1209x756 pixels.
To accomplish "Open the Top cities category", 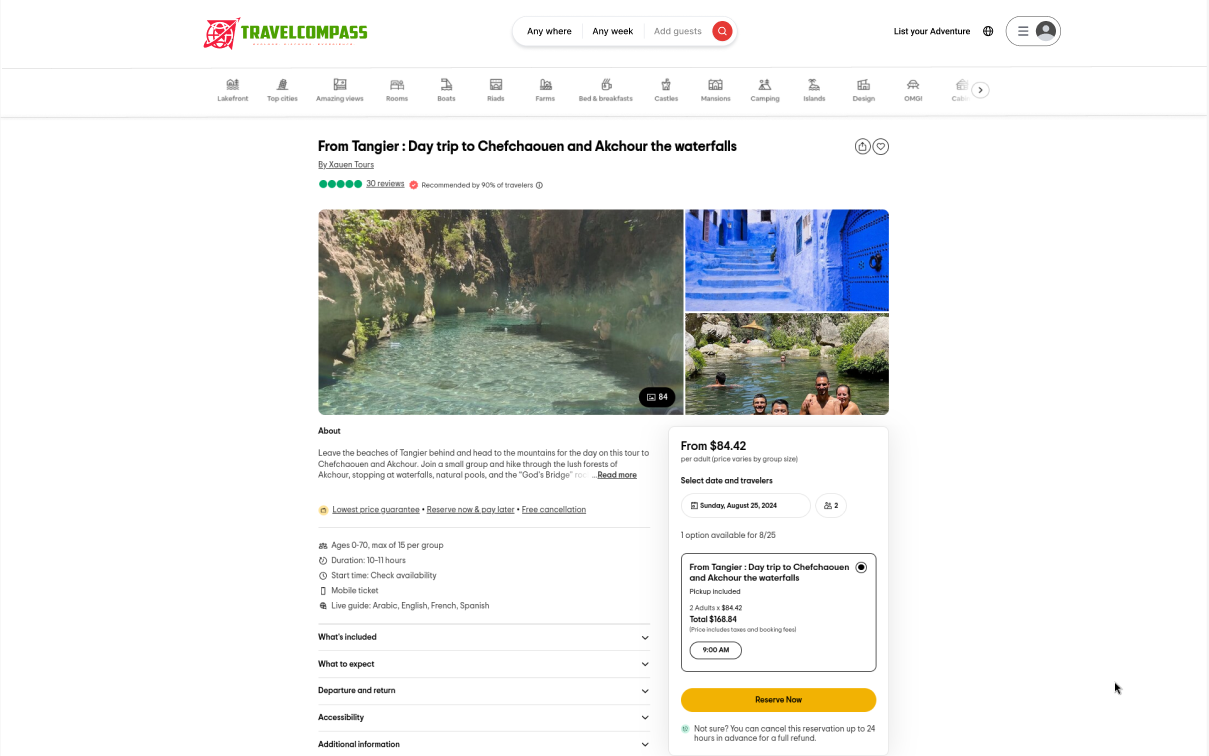I will coord(282,90).
